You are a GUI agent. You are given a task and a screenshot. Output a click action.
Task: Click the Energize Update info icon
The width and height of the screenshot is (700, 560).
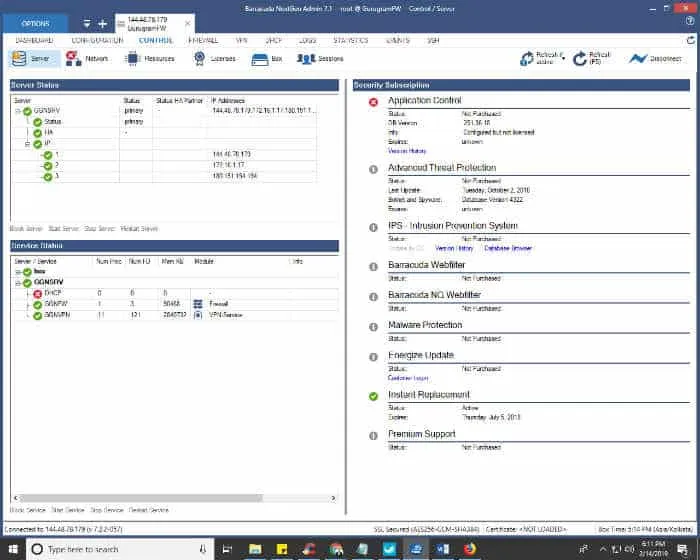click(373, 357)
